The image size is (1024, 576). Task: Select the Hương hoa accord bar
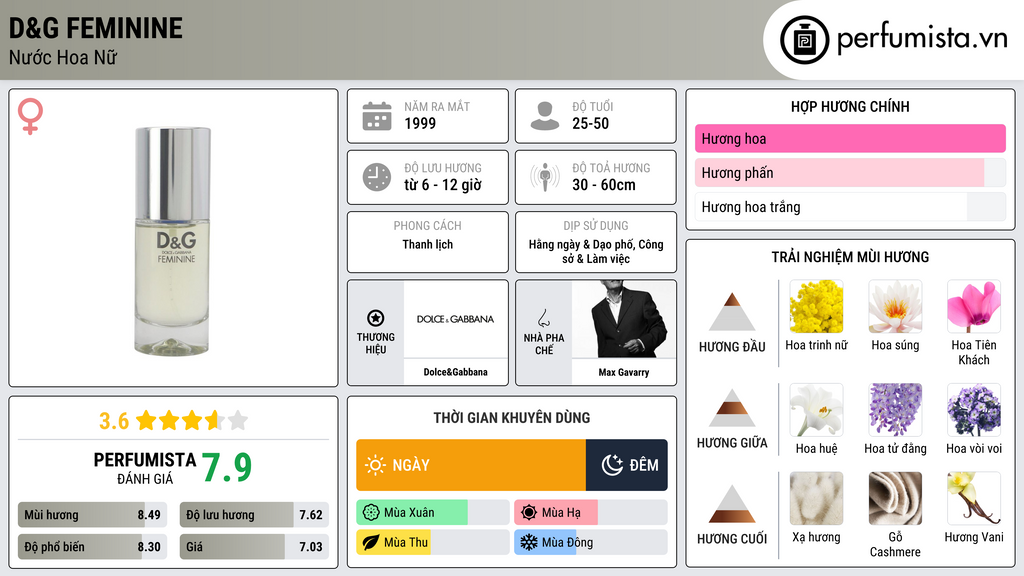(x=850, y=138)
